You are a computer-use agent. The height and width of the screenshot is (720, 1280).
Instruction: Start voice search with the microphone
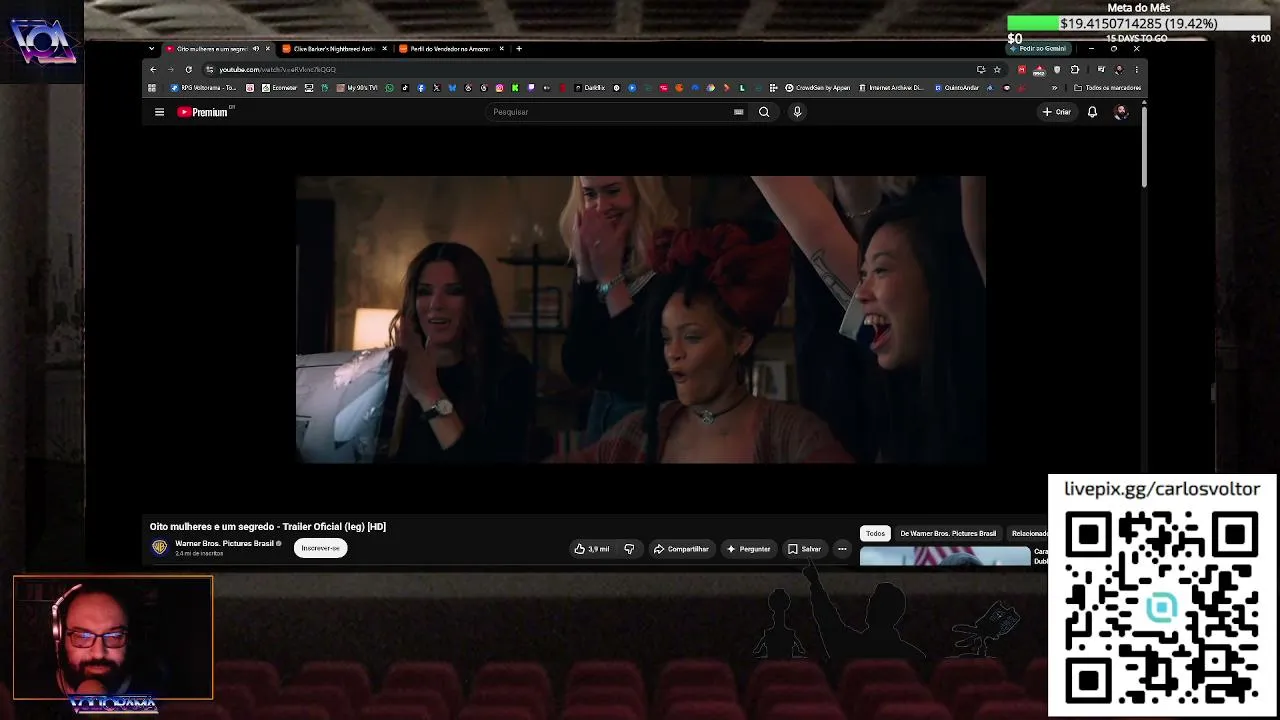click(797, 112)
